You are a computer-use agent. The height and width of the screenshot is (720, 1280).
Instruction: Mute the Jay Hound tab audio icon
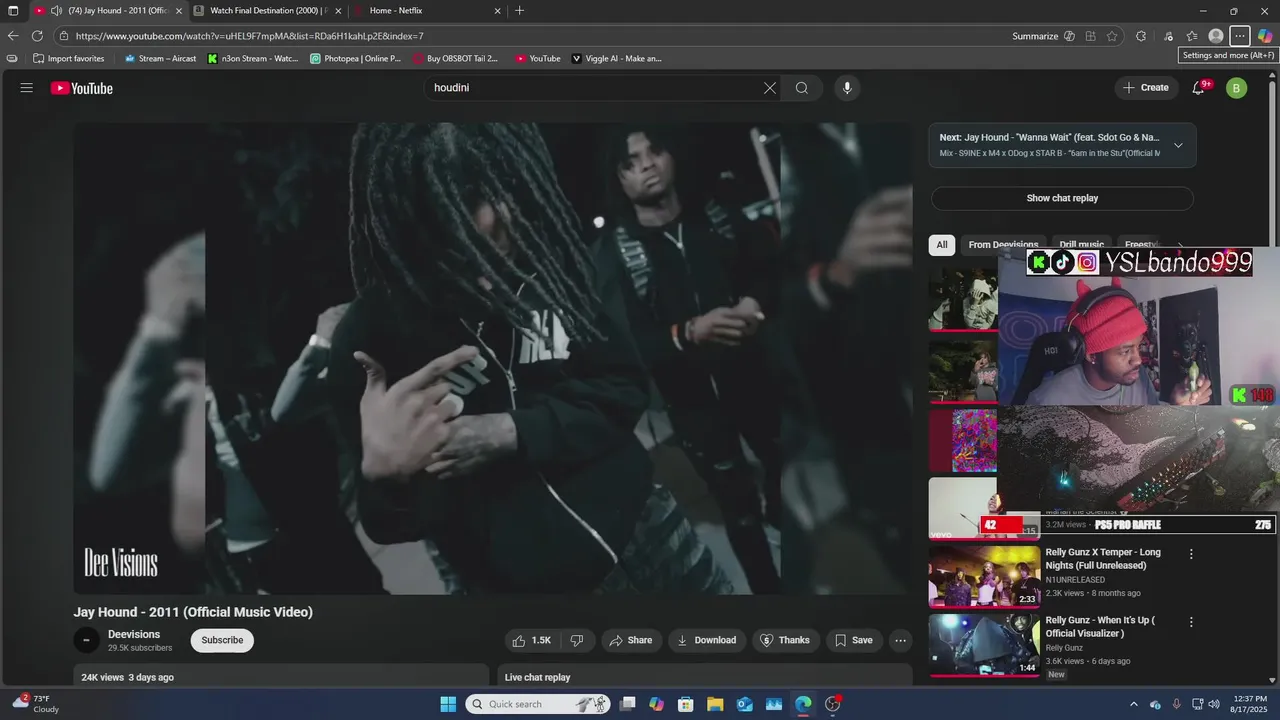pyautogui.click(x=56, y=11)
